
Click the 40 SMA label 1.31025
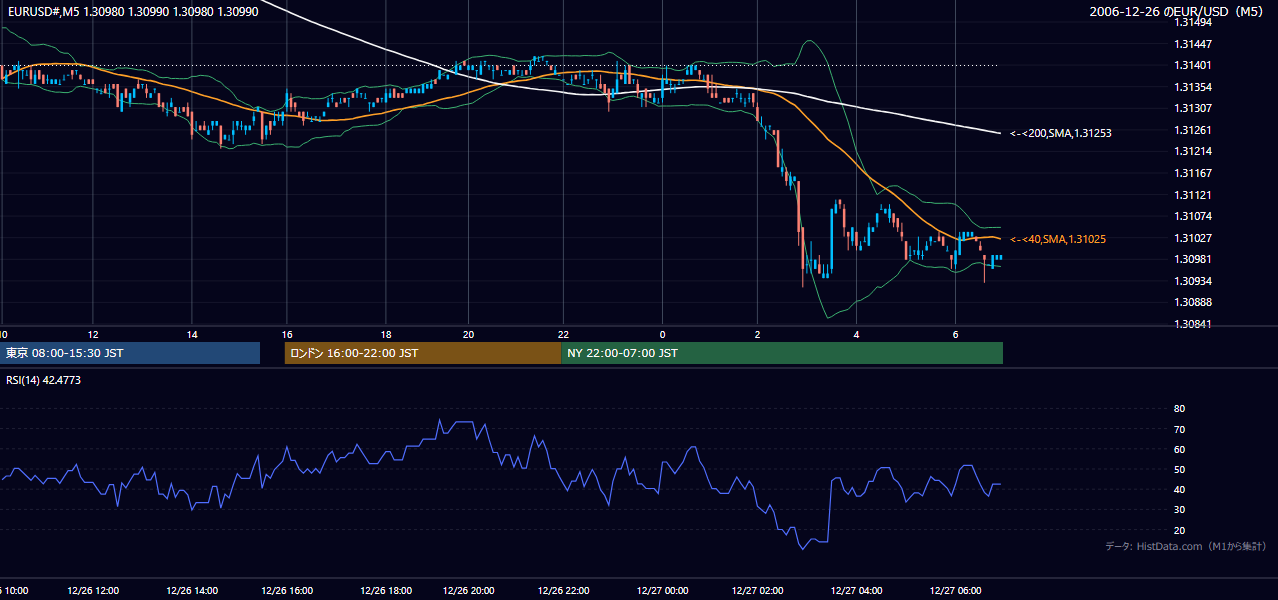[1057, 239]
